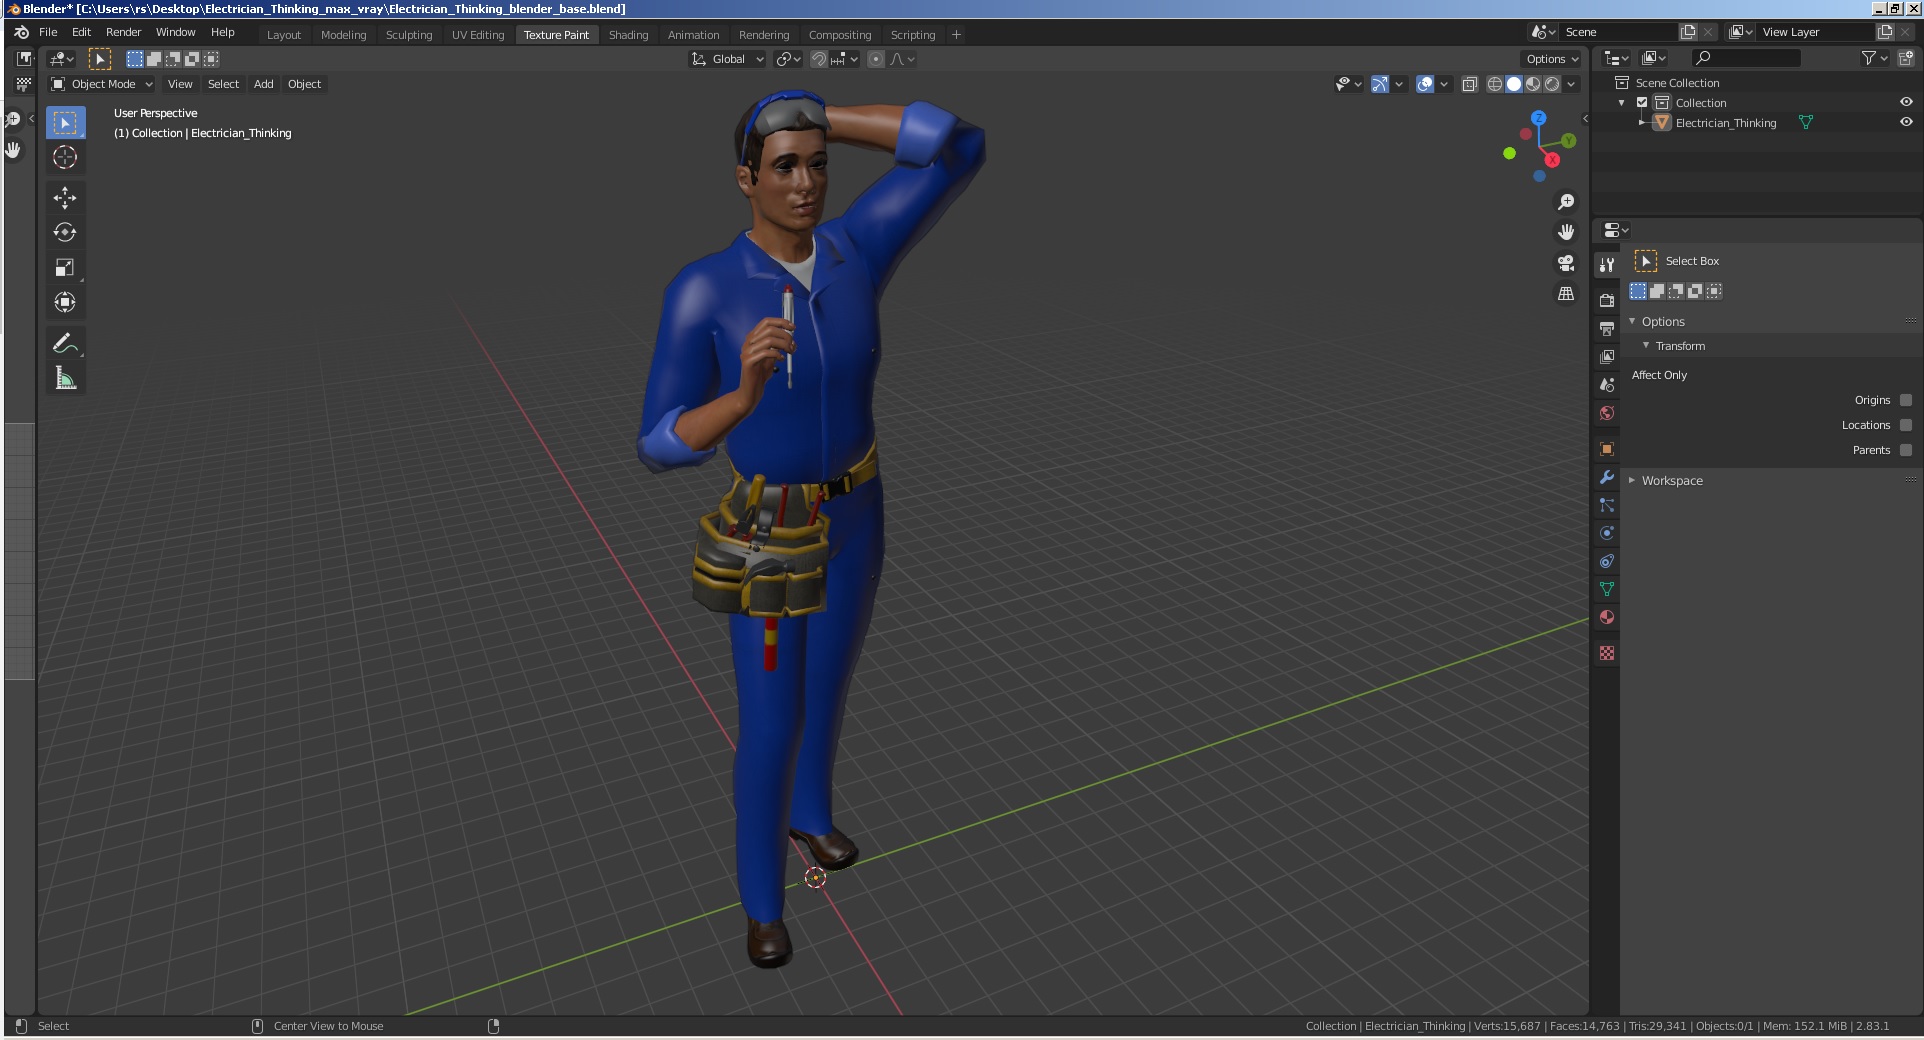
Task: Enable the Locations checkbox
Action: (1906, 425)
